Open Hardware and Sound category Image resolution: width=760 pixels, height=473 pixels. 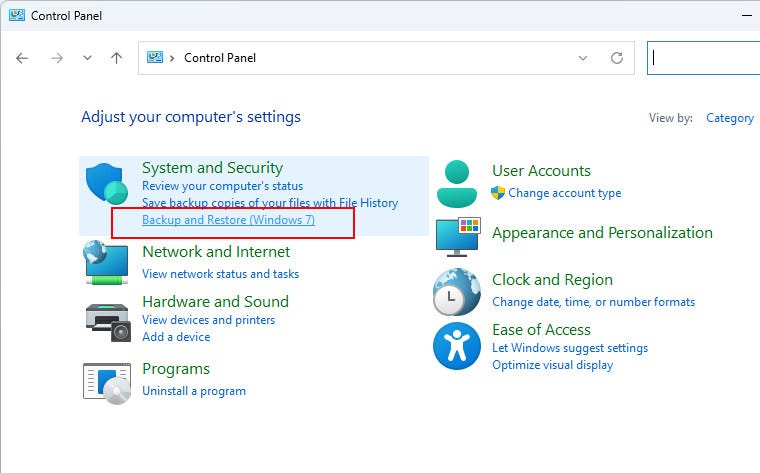coord(215,301)
